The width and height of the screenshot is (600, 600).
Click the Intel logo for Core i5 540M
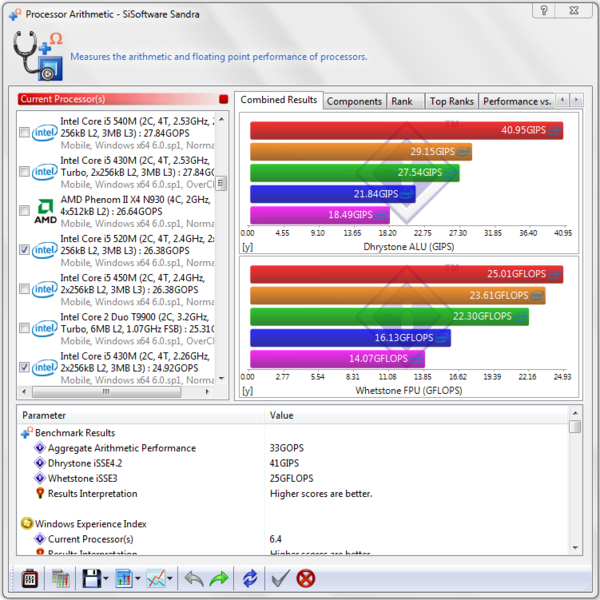coord(44,133)
